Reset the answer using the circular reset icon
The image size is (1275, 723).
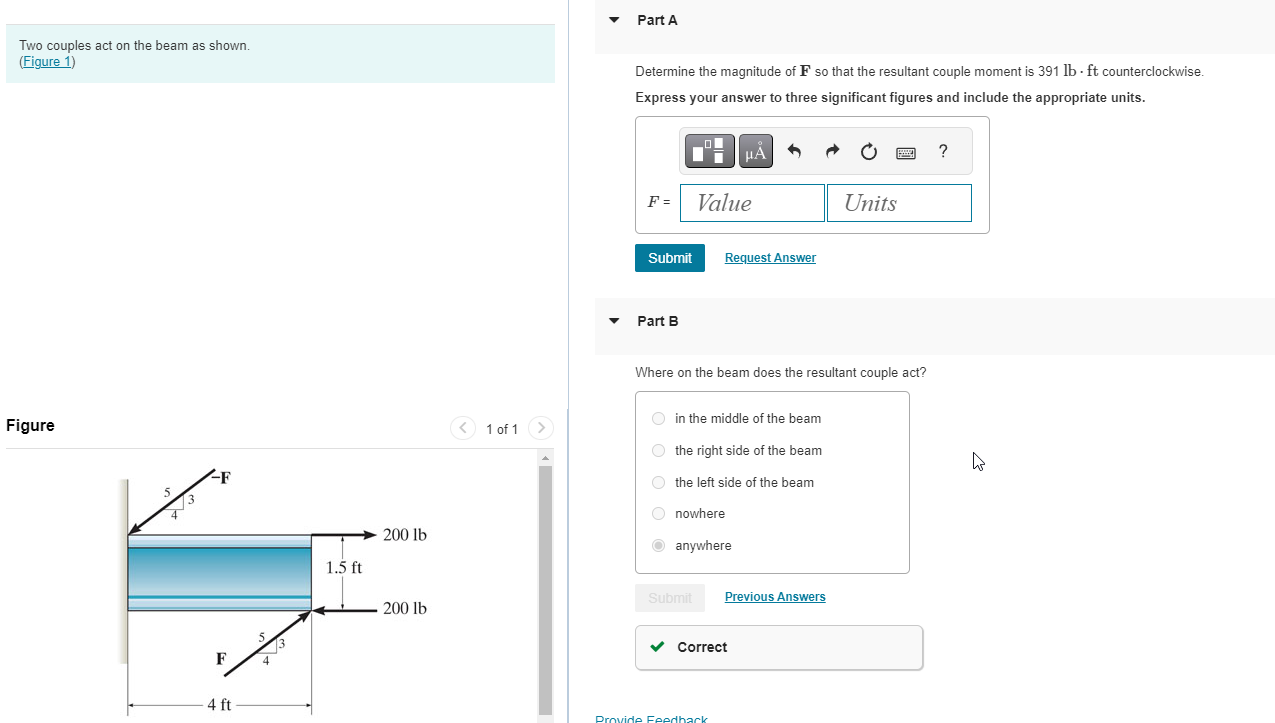tap(868, 151)
